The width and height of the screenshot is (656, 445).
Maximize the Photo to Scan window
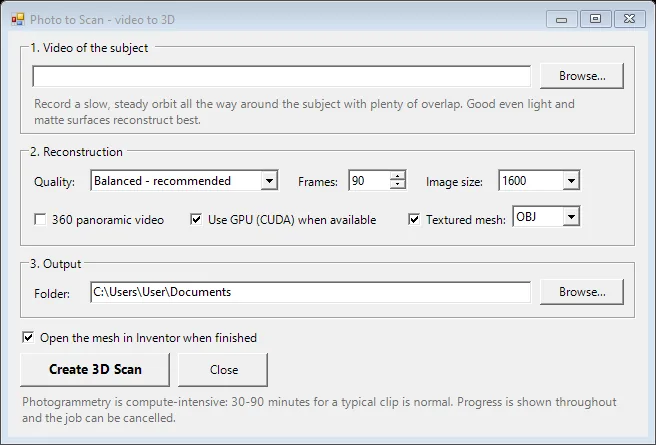(595, 19)
